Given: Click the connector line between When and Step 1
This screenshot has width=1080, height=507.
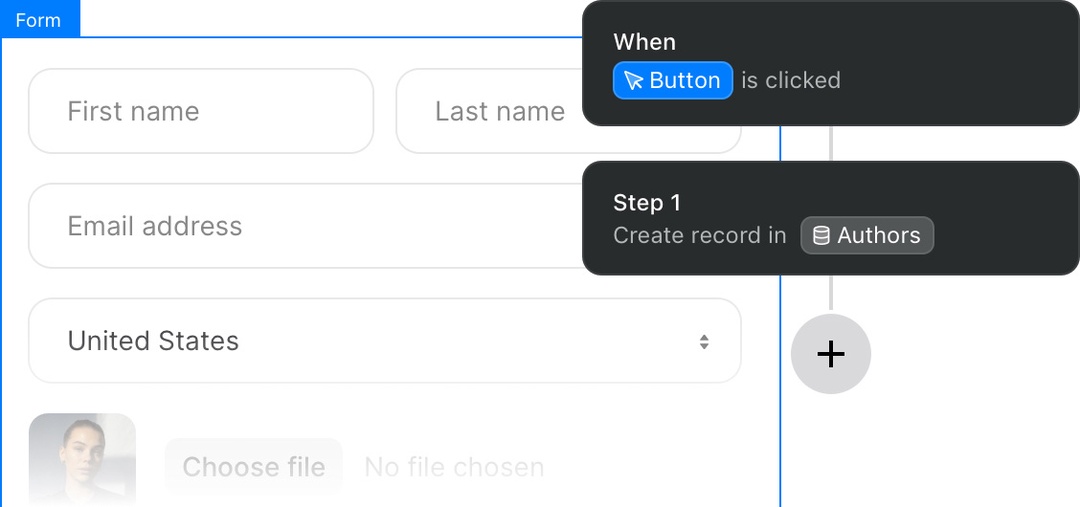Looking at the screenshot, I should [x=831, y=143].
